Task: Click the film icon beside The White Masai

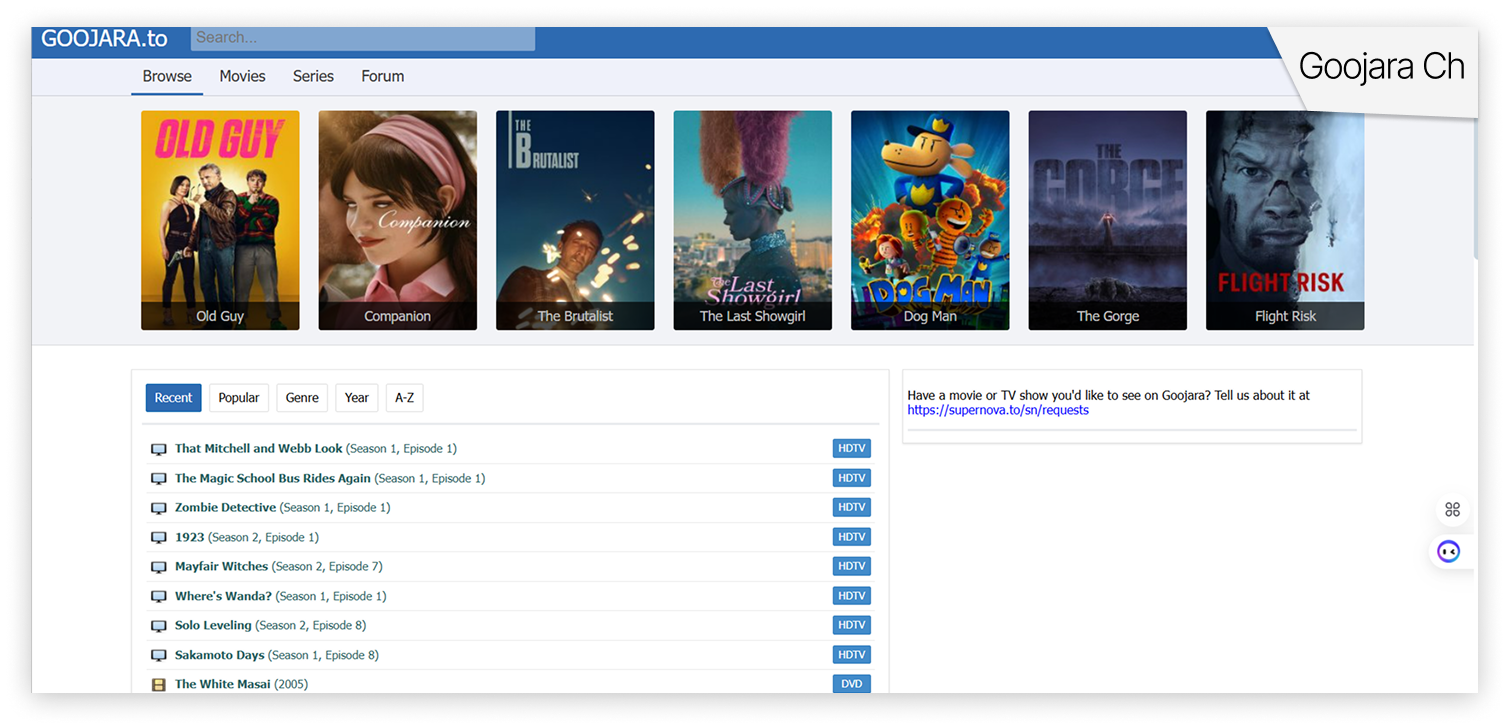Action: tap(158, 685)
